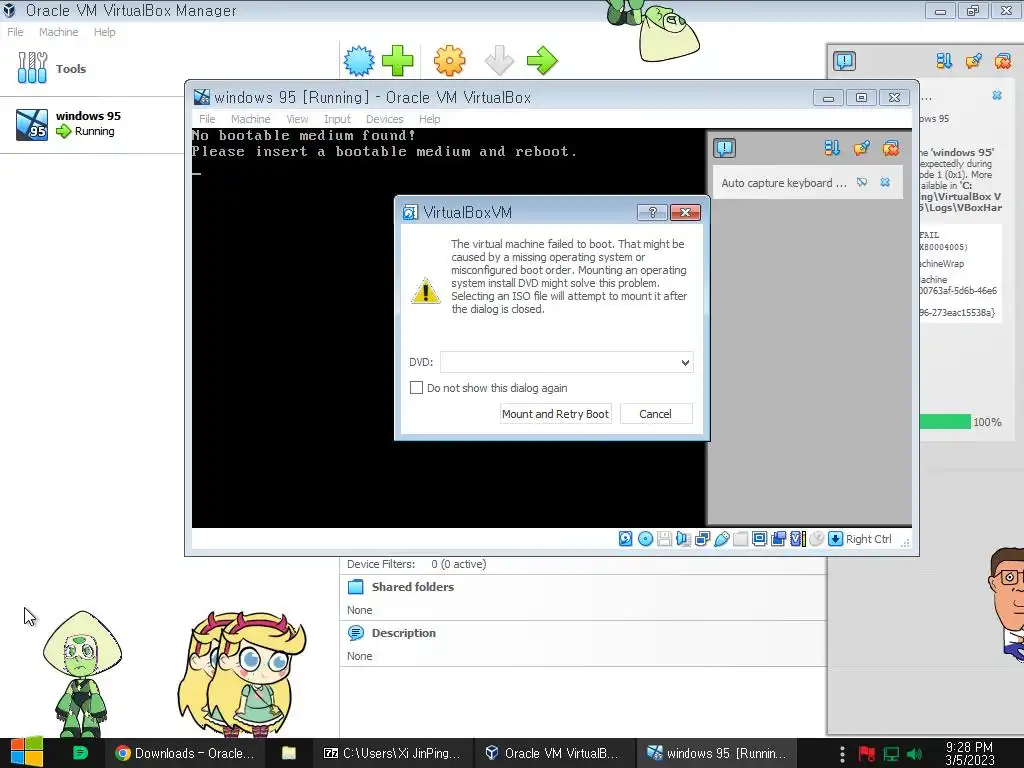The height and width of the screenshot is (768, 1024).
Task: Open File menu in VM window
Action: (x=207, y=119)
